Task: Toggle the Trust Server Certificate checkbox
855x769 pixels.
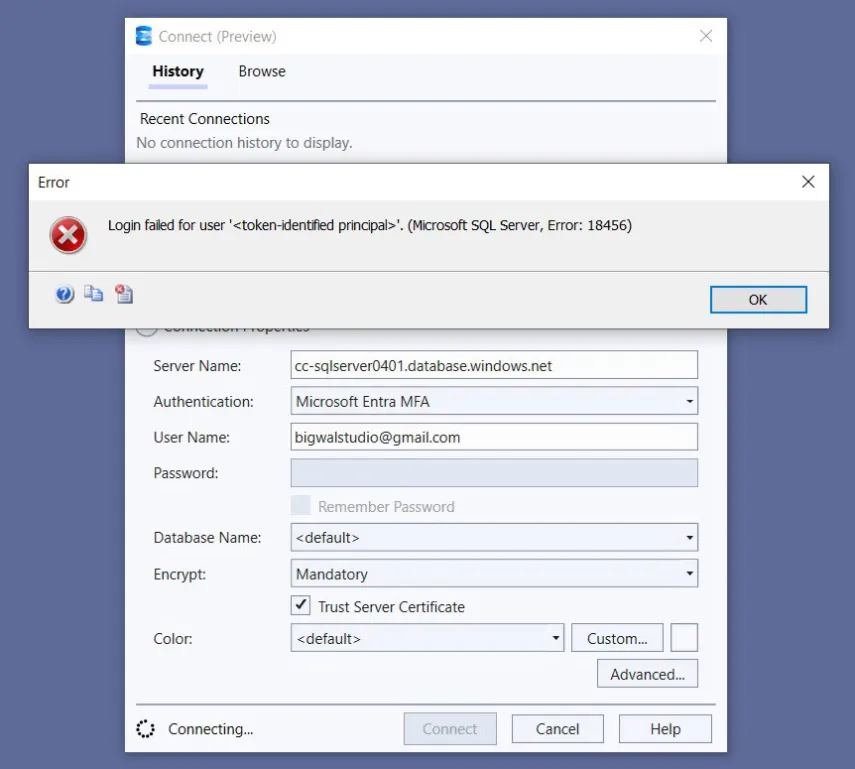Action: pos(300,607)
